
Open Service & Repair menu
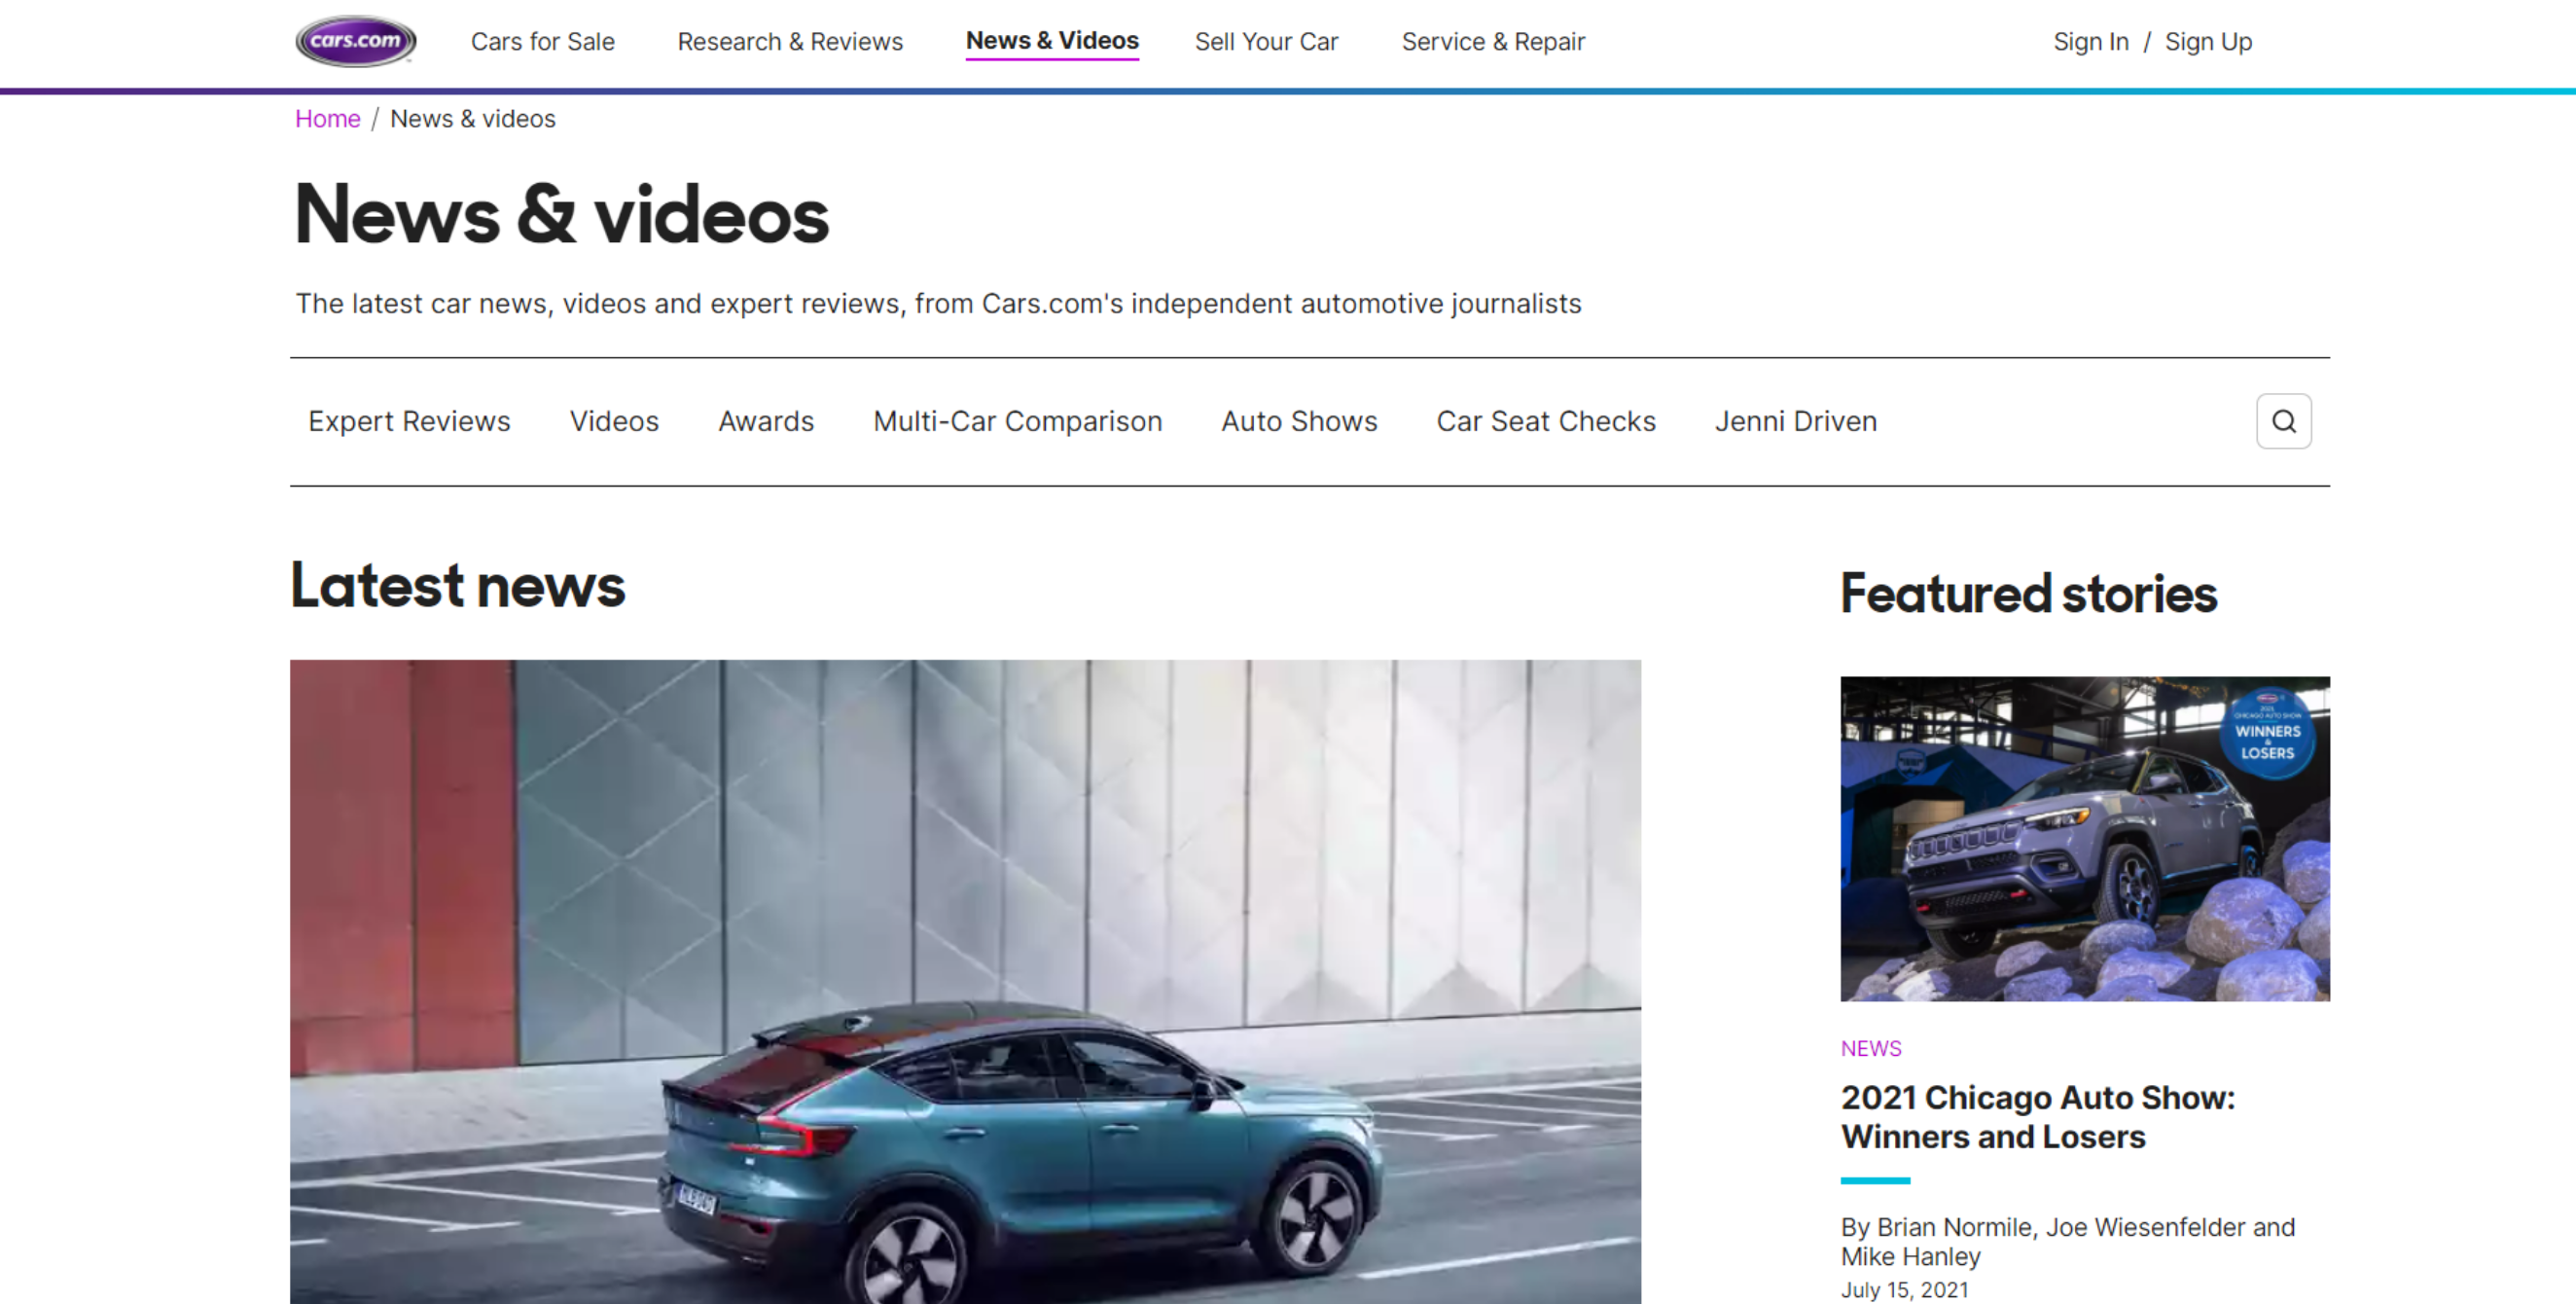[1493, 42]
